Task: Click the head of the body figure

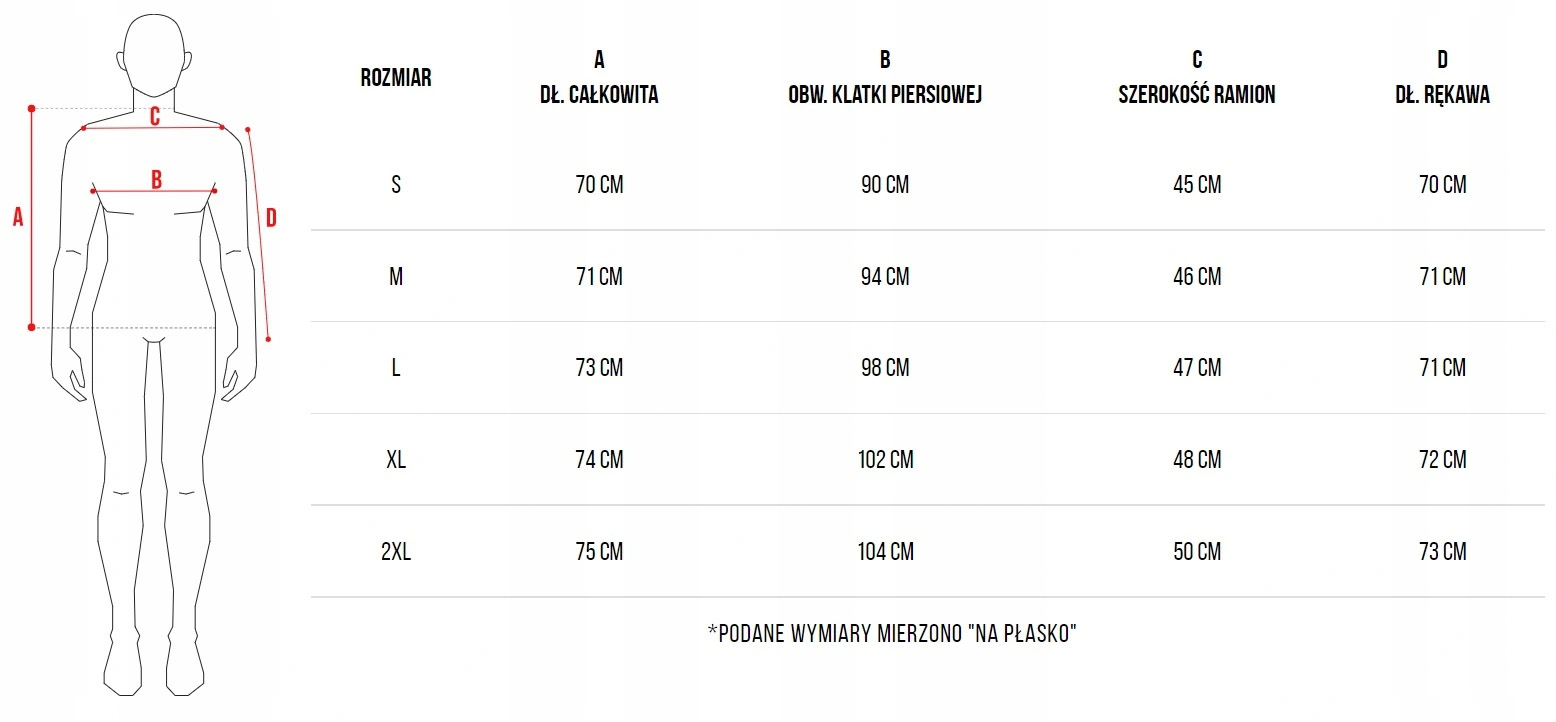Action: tap(154, 57)
